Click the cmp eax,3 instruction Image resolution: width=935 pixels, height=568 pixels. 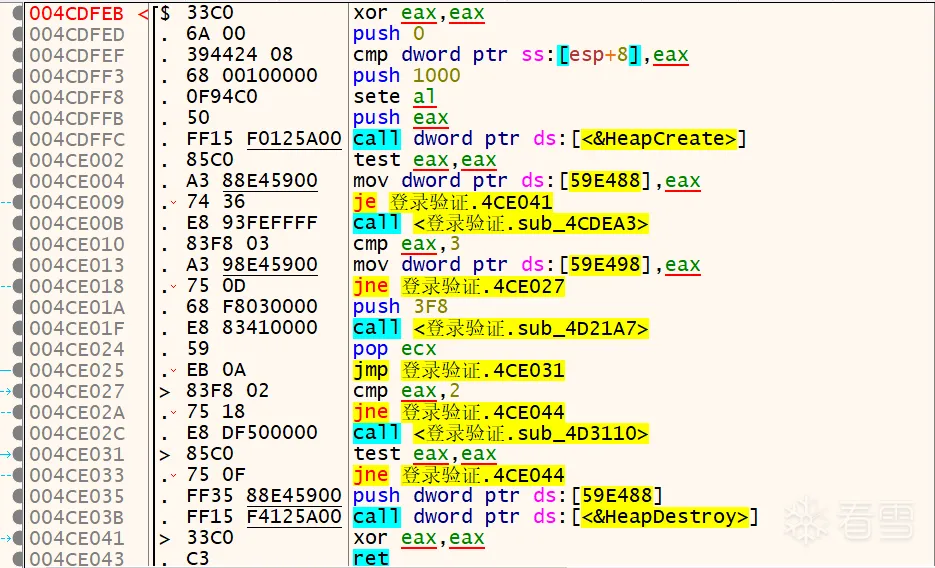407,244
